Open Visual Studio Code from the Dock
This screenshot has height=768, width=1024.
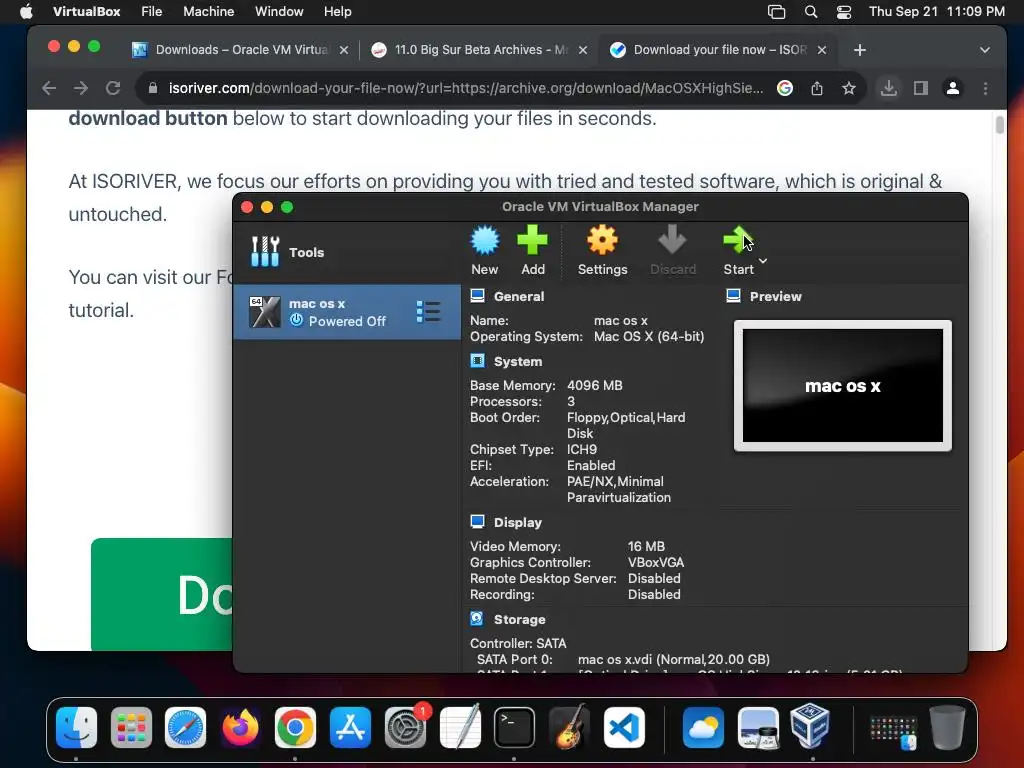[x=624, y=728]
